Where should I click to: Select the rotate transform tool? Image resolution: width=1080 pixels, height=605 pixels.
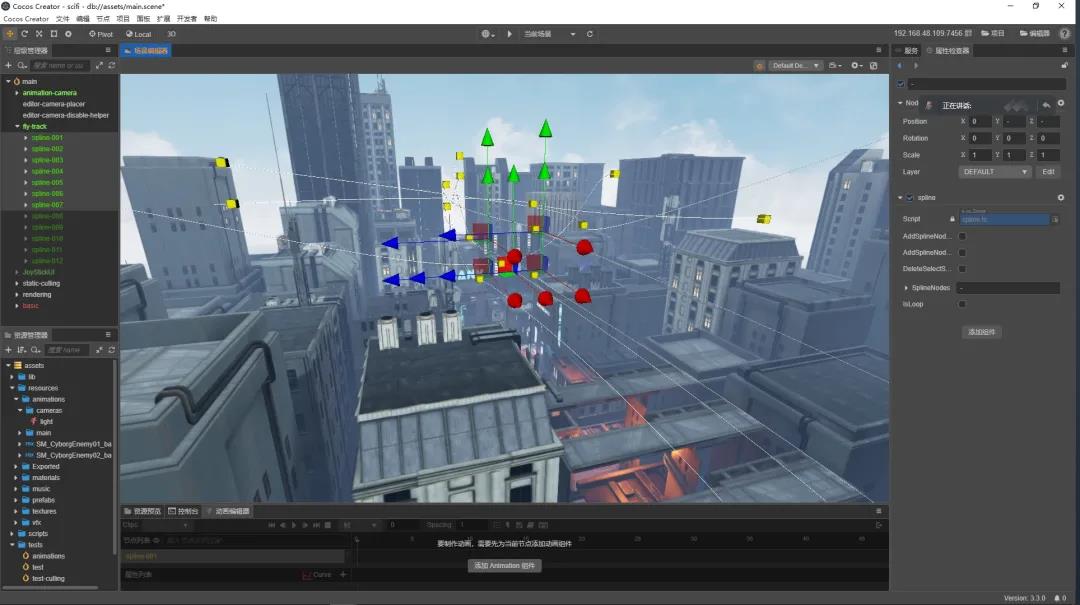(x=25, y=34)
